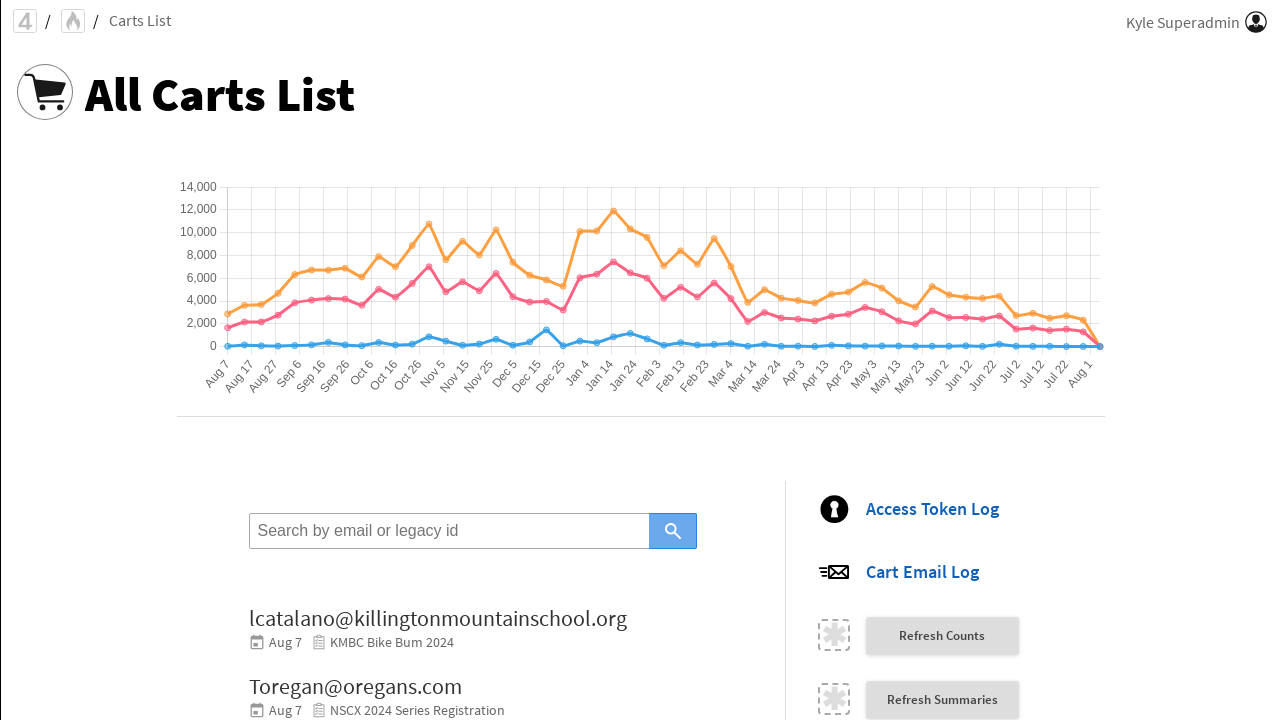The height and width of the screenshot is (720, 1280).
Task: Open the Access Token Log link
Action: (x=932, y=509)
